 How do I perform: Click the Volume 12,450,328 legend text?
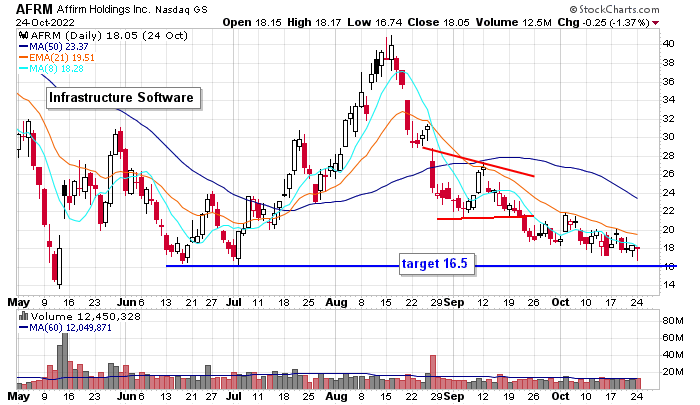[x=85, y=317]
